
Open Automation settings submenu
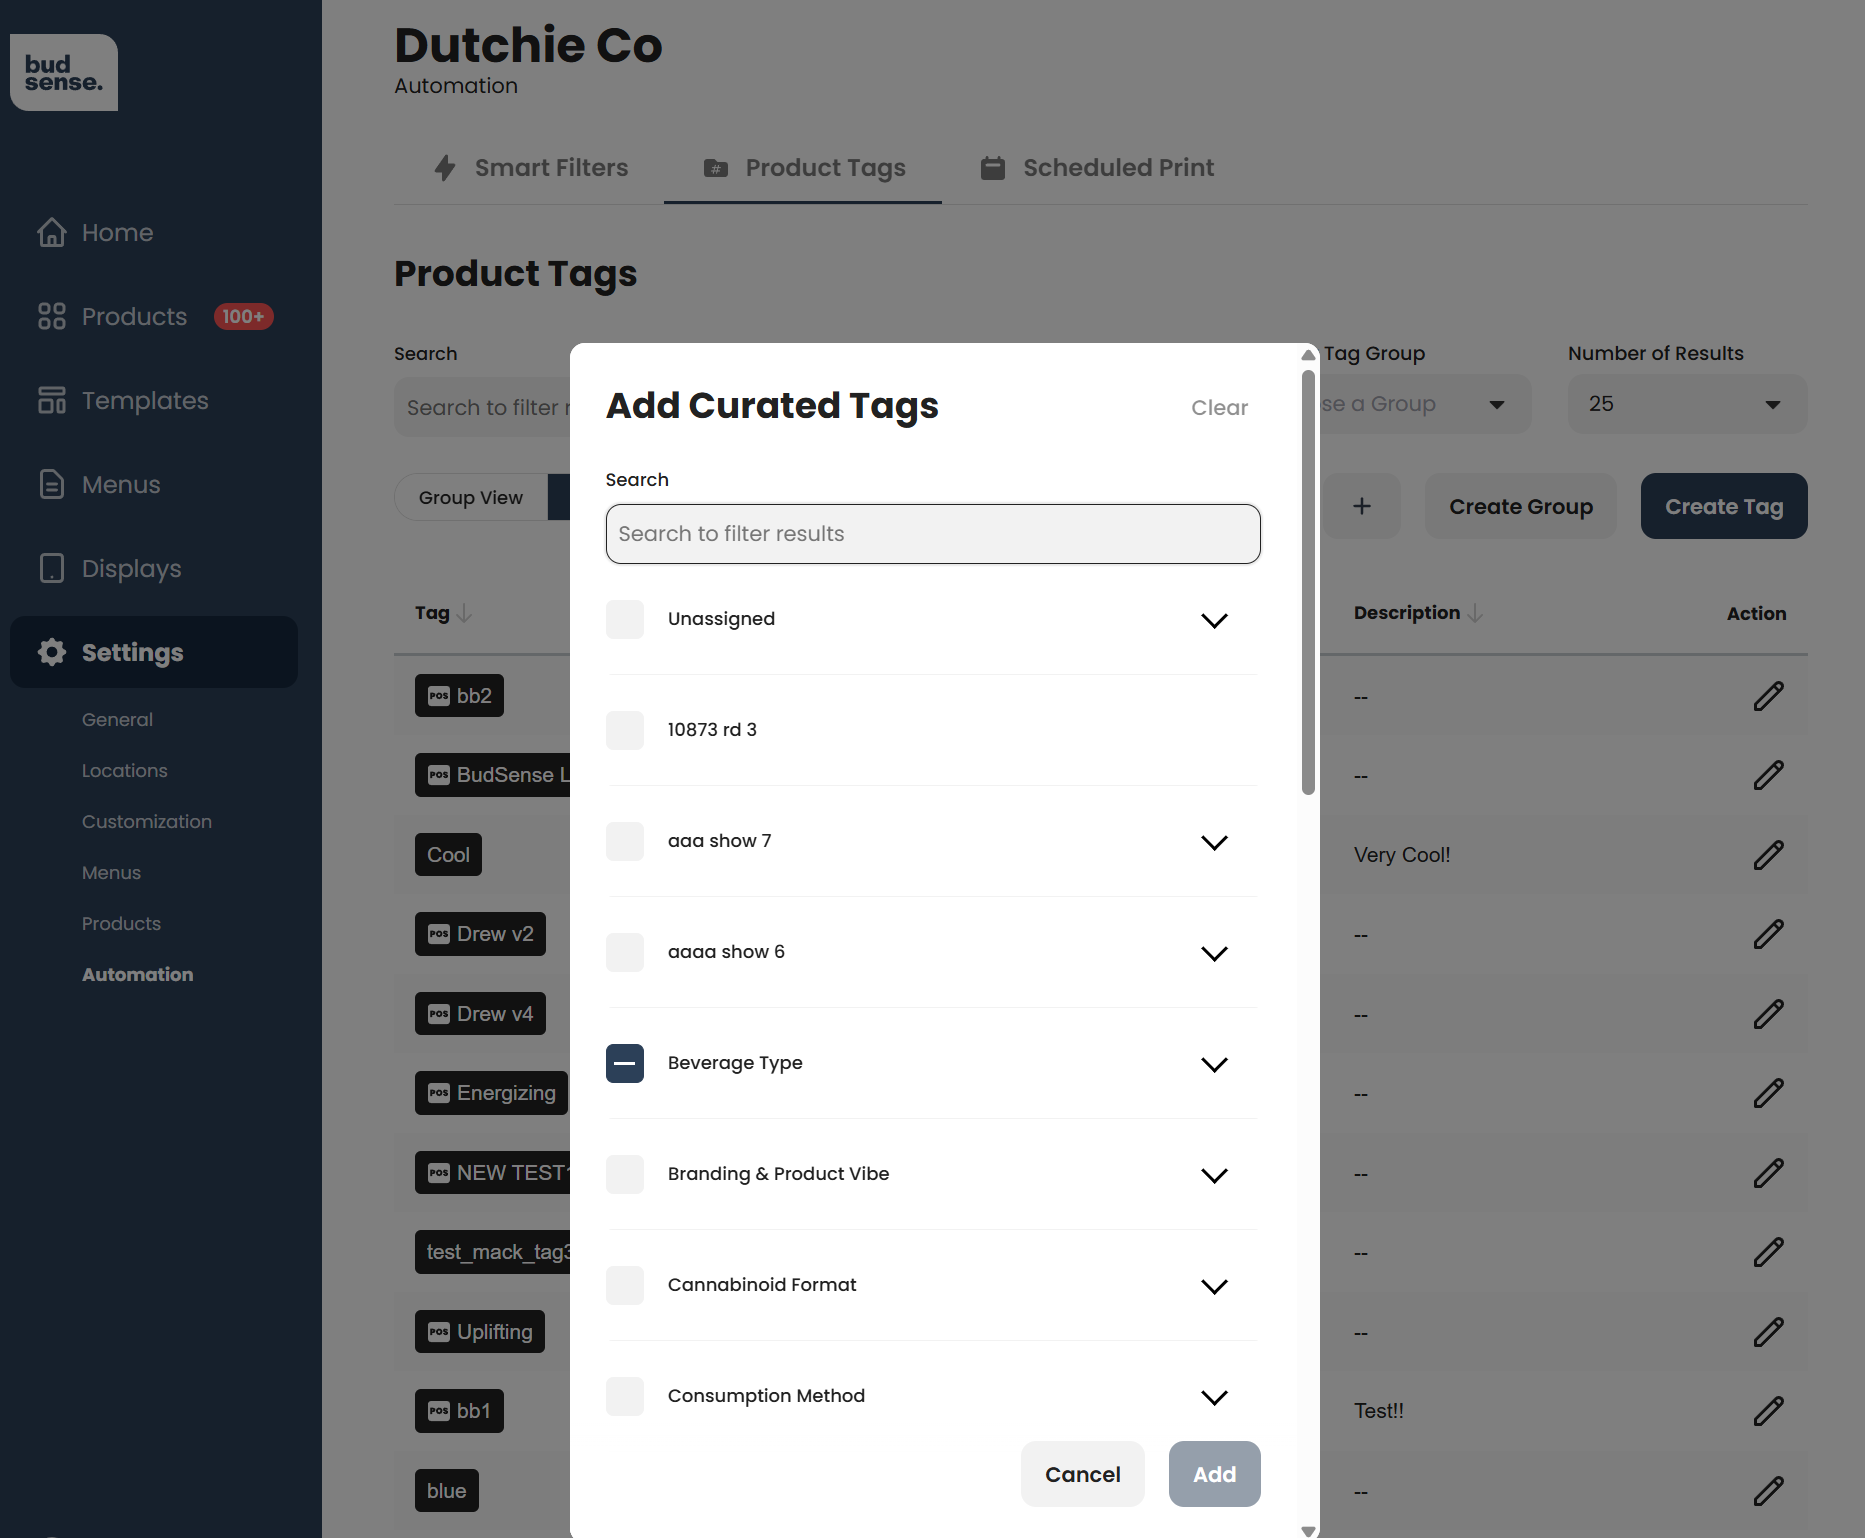tap(138, 975)
